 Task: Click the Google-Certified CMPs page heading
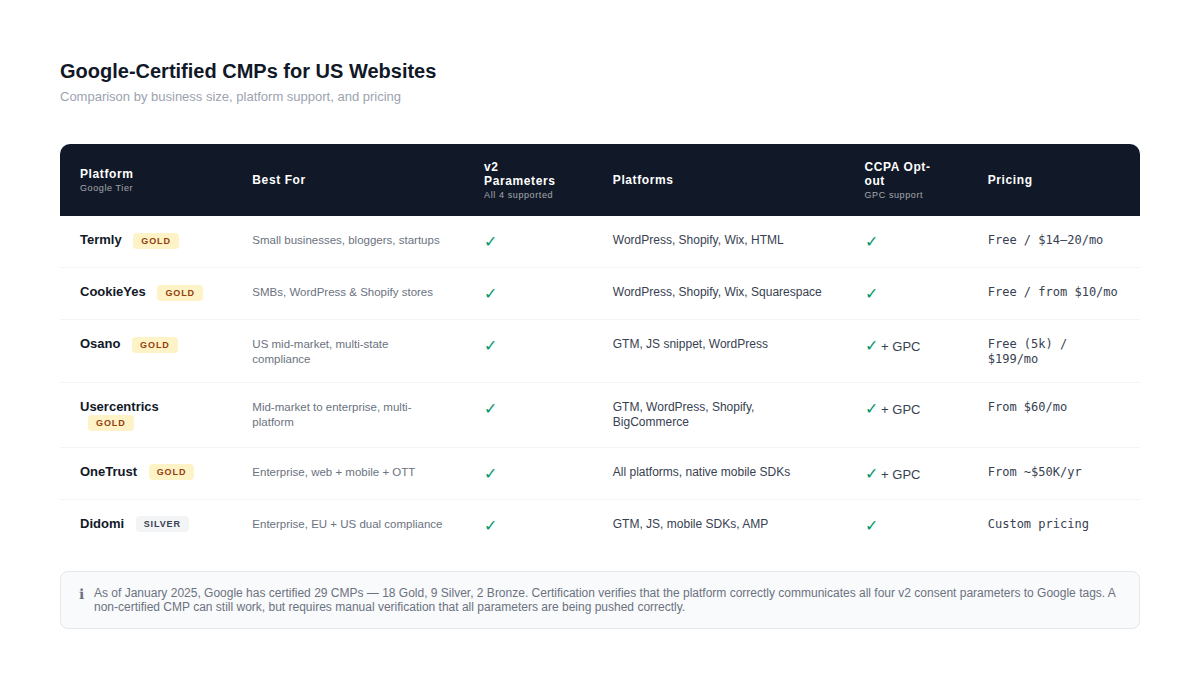(x=248, y=71)
